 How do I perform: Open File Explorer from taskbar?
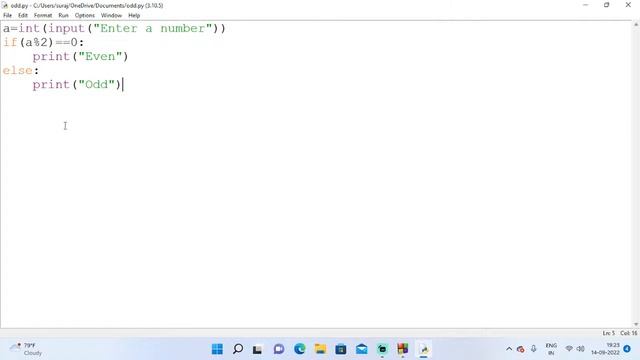[x=320, y=349]
